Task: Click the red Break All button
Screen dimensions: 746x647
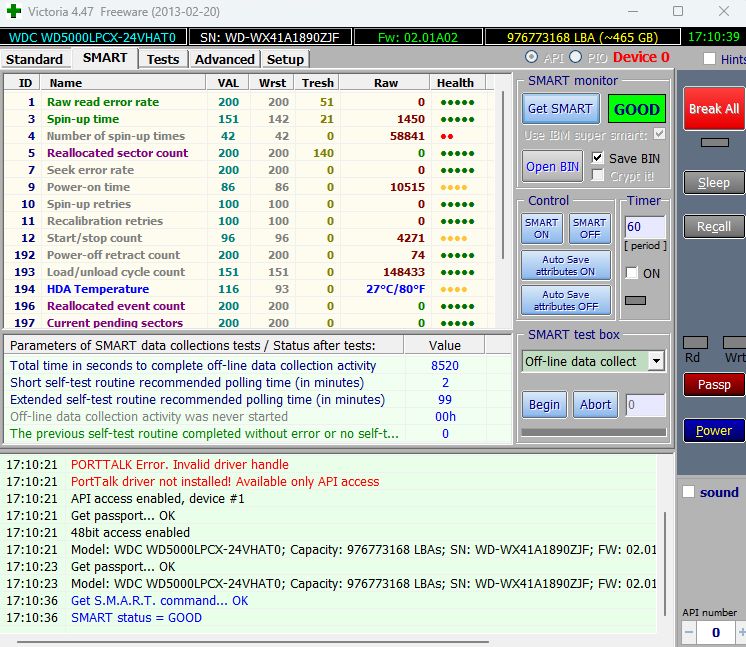Action: click(714, 108)
